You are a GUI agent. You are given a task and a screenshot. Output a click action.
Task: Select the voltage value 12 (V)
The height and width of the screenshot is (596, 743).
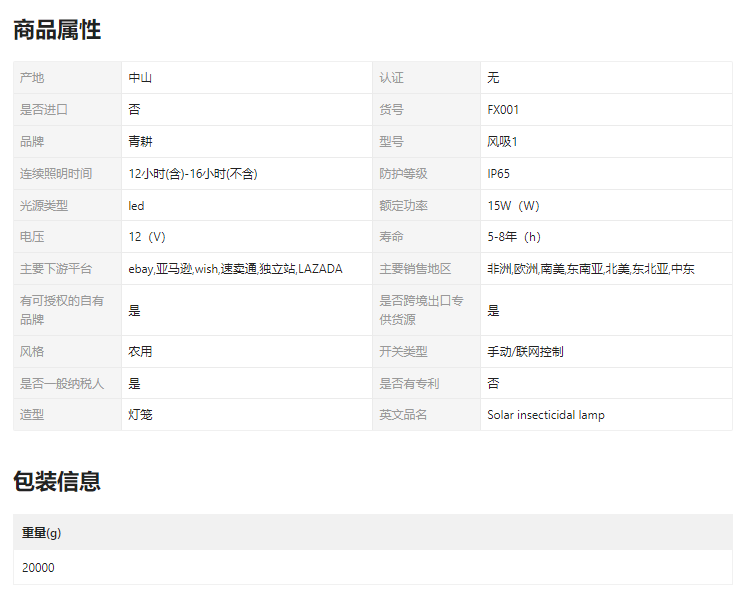coord(146,238)
